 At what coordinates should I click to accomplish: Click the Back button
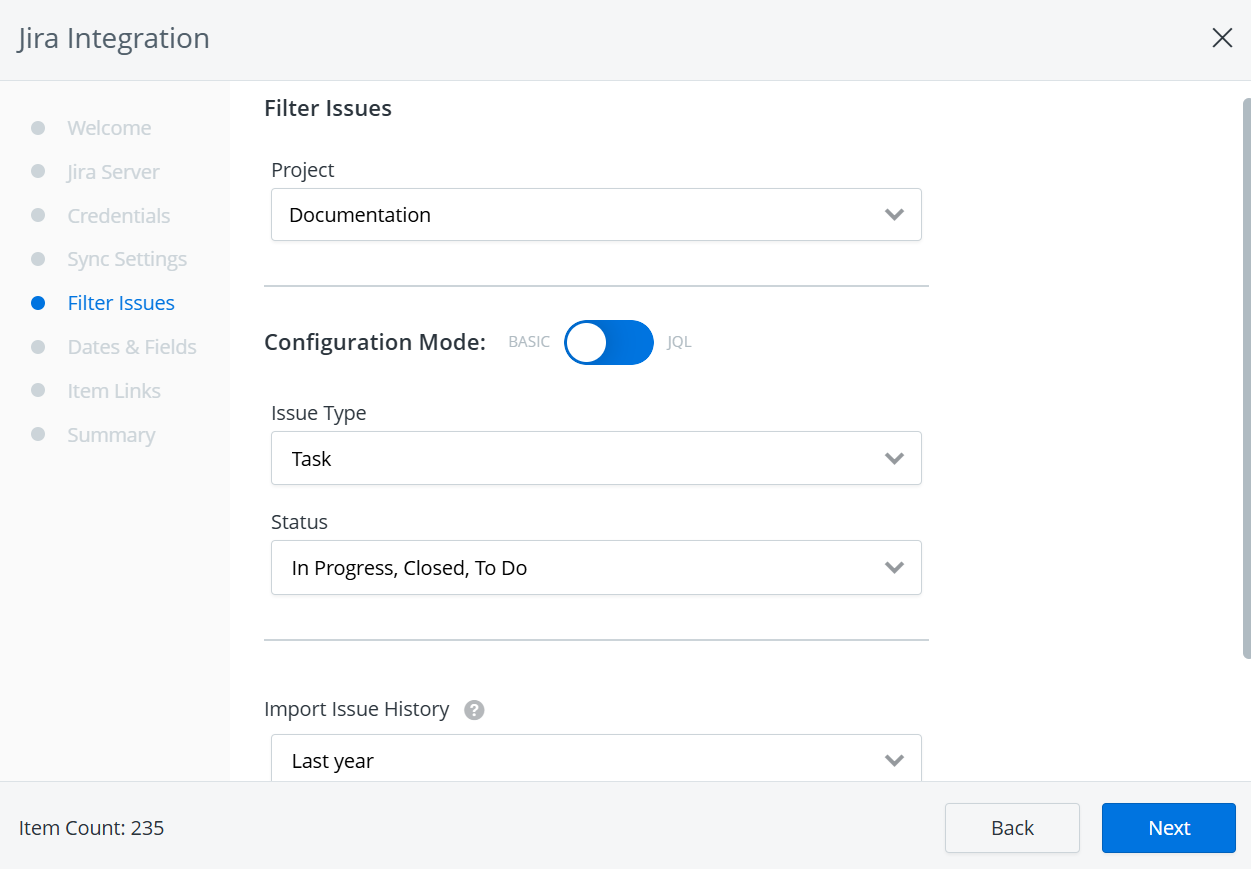pyautogui.click(x=1012, y=828)
